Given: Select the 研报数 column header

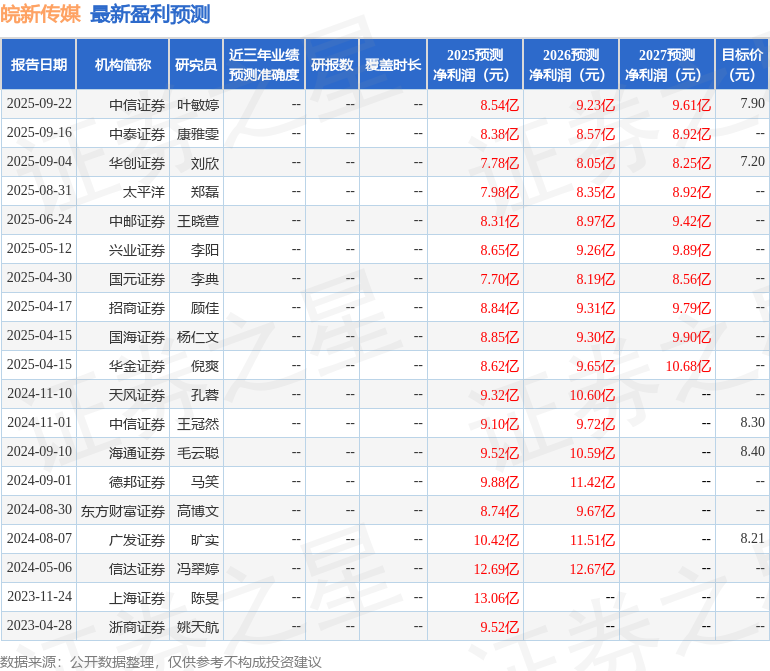Looking at the screenshot, I should [x=332, y=64].
